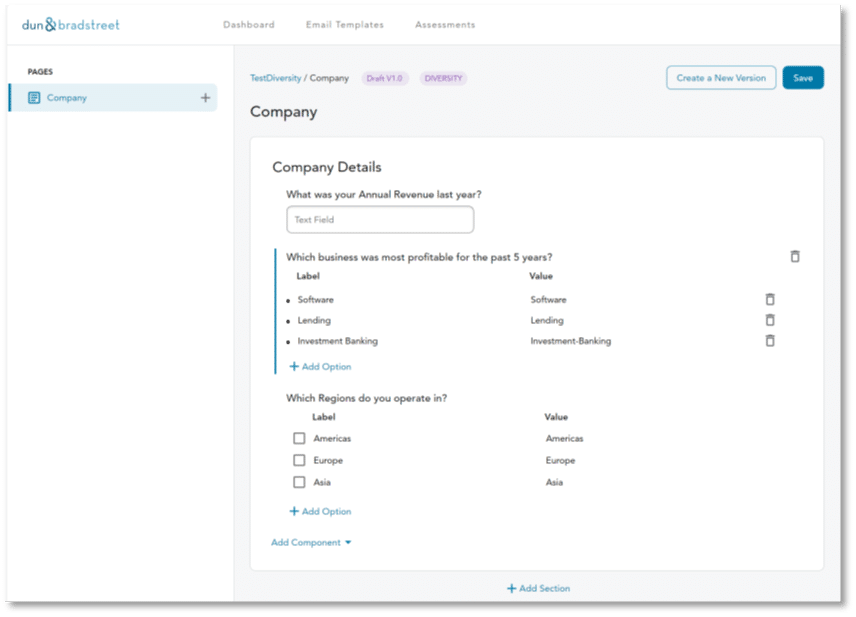Screen dimensions: 856x617
Task: Expand the Add Component dropdown
Action: (311, 543)
